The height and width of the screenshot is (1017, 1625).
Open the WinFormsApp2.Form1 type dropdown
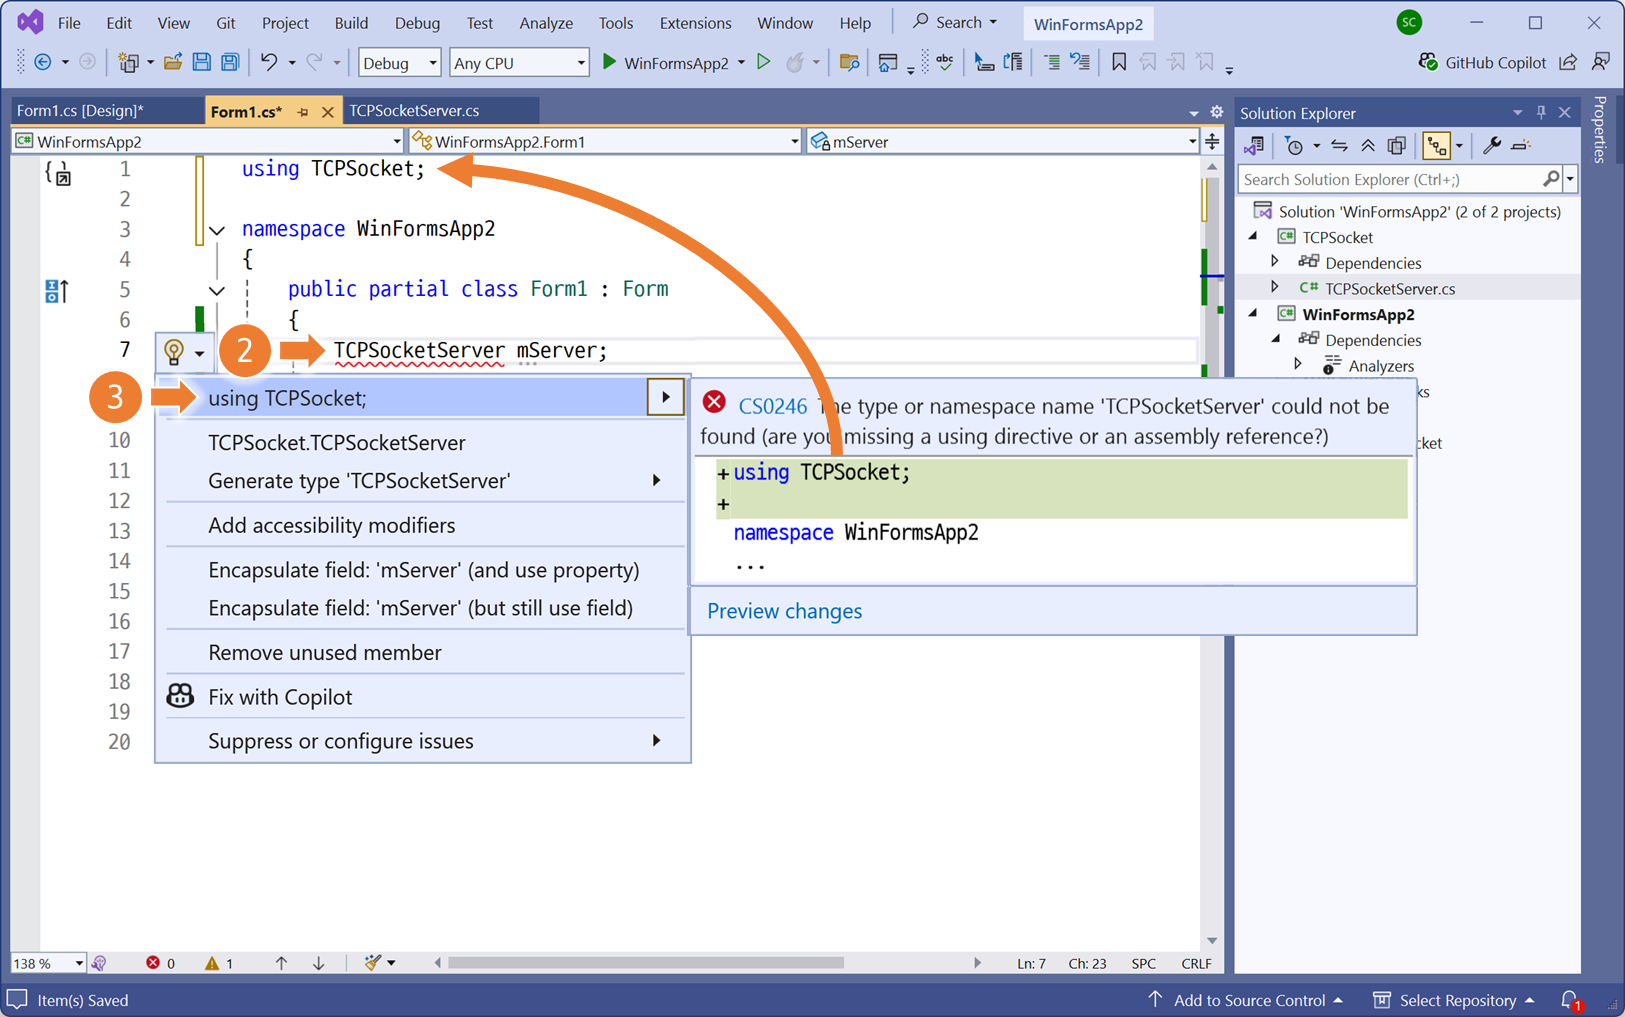606,141
